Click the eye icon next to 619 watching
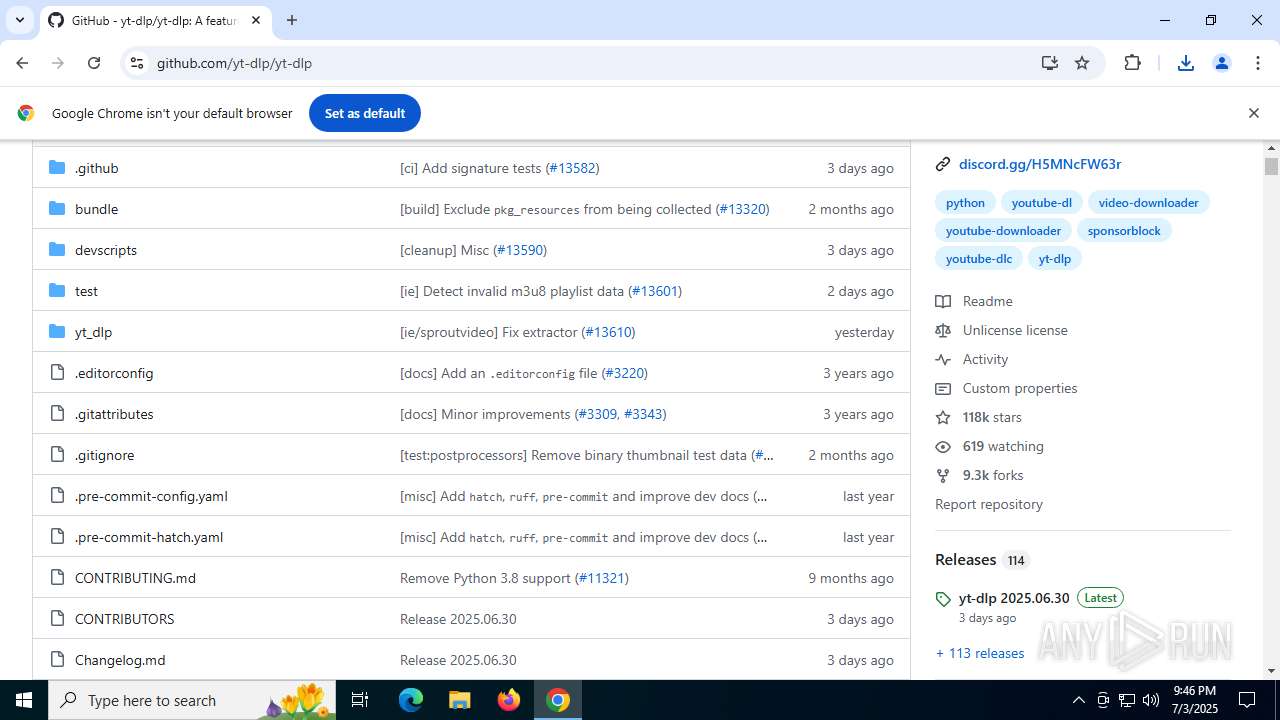This screenshot has width=1280, height=720. (x=942, y=446)
